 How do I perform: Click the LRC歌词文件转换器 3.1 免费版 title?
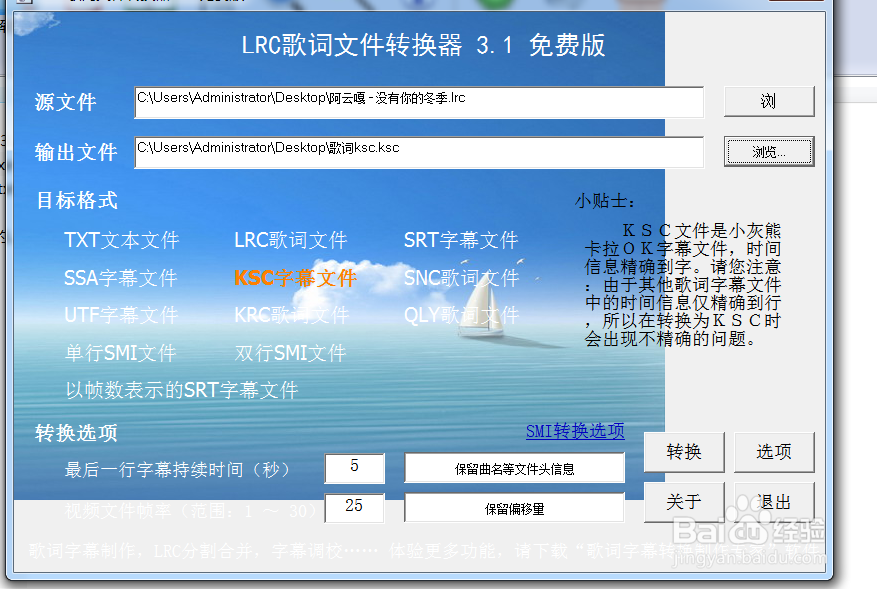[x=423, y=45]
